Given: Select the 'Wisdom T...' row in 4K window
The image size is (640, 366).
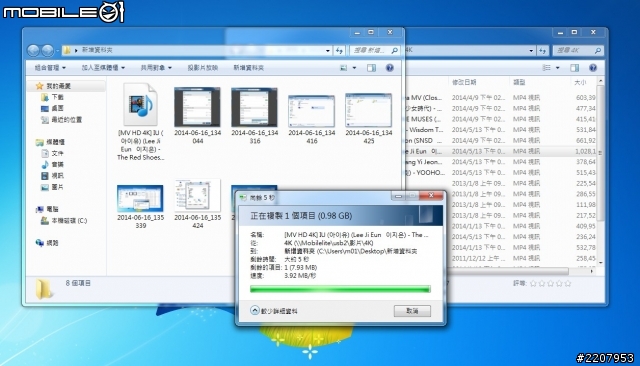Looking at the screenshot, I should 500,130.
